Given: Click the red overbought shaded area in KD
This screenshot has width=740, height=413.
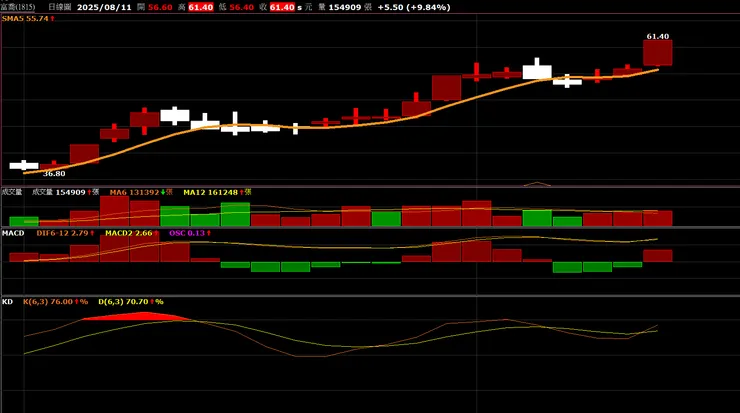Looking at the screenshot, I should click(x=137, y=316).
